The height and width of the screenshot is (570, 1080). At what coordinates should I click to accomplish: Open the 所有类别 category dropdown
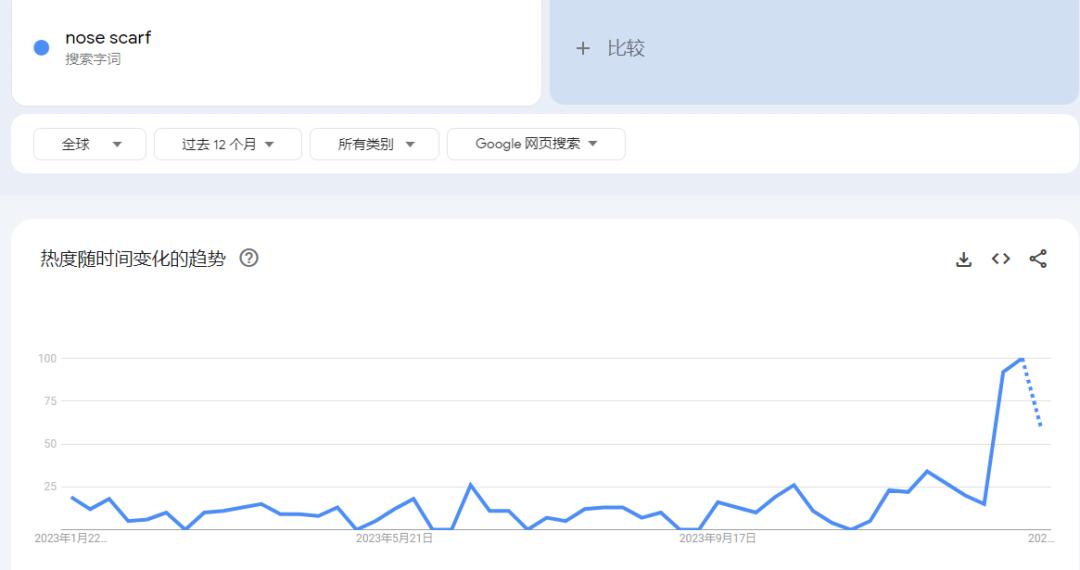(374, 144)
